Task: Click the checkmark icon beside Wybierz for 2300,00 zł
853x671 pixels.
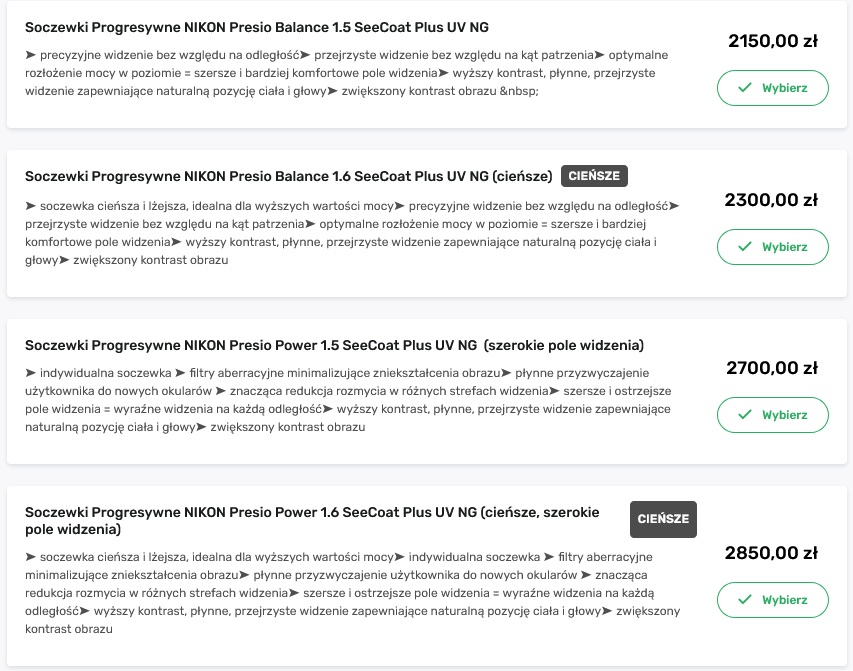Action: (745, 246)
